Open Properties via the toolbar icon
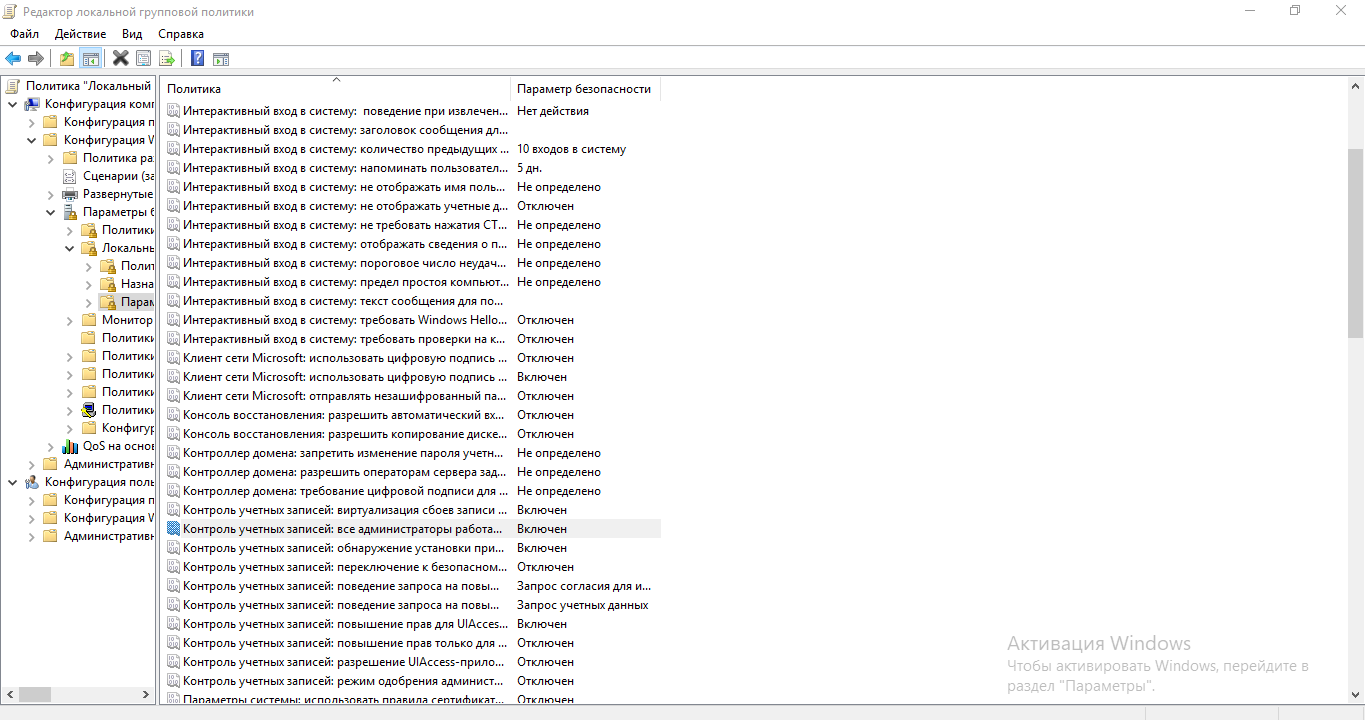 click(x=144, y=58)
